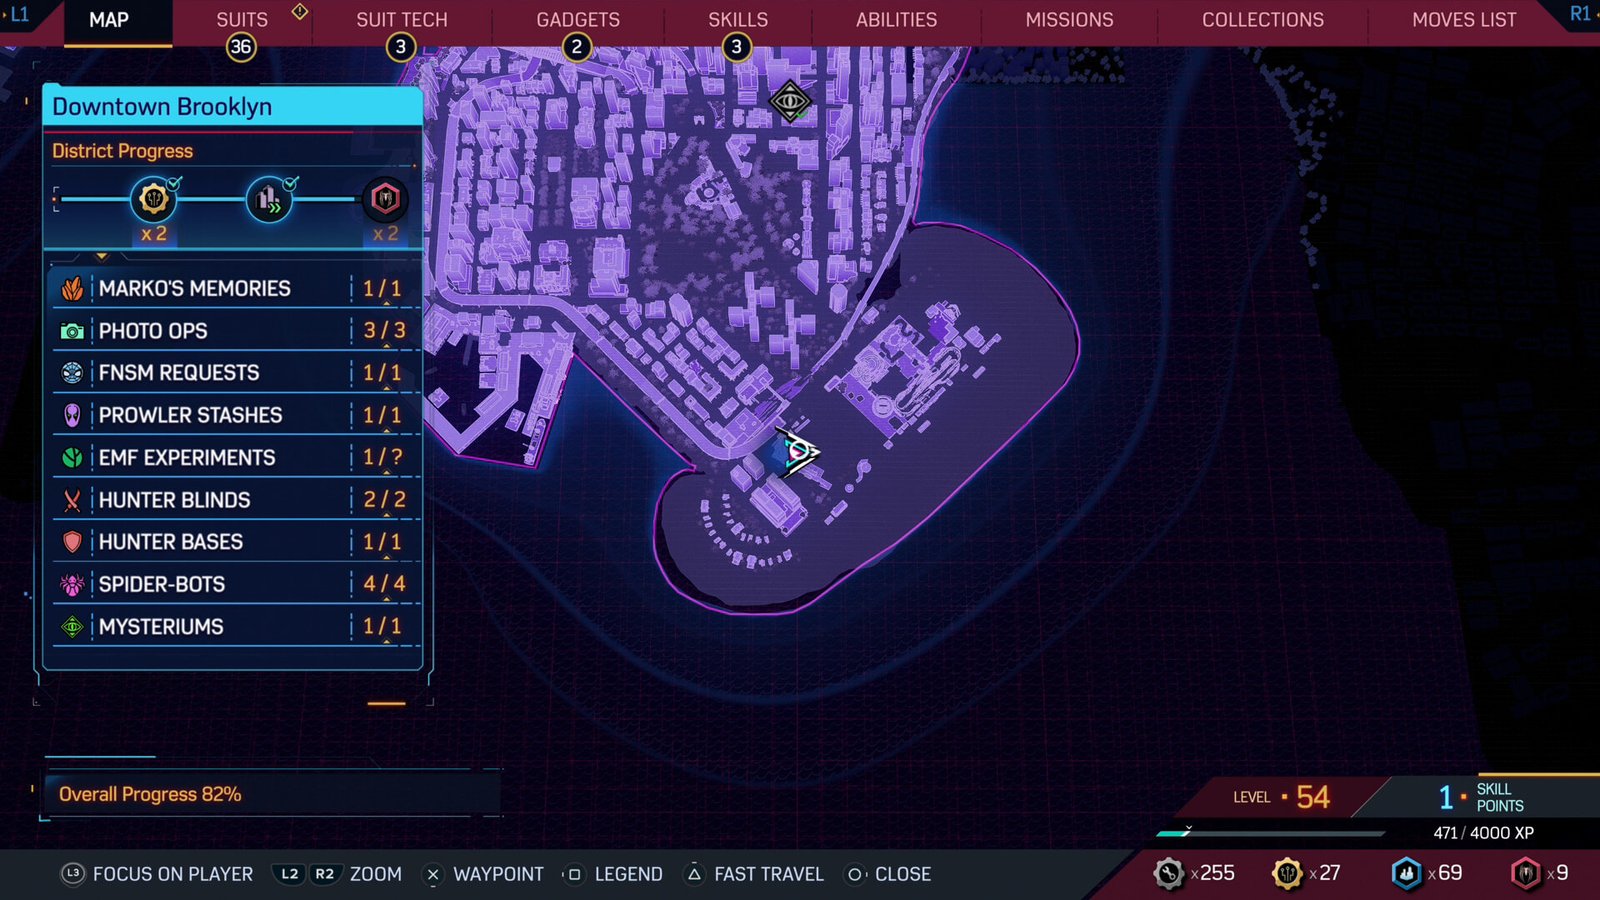Select the first district reward token icon
The width and height of the screenshot is (1600, 900).
pyautogui.click(x=154, y=199)
